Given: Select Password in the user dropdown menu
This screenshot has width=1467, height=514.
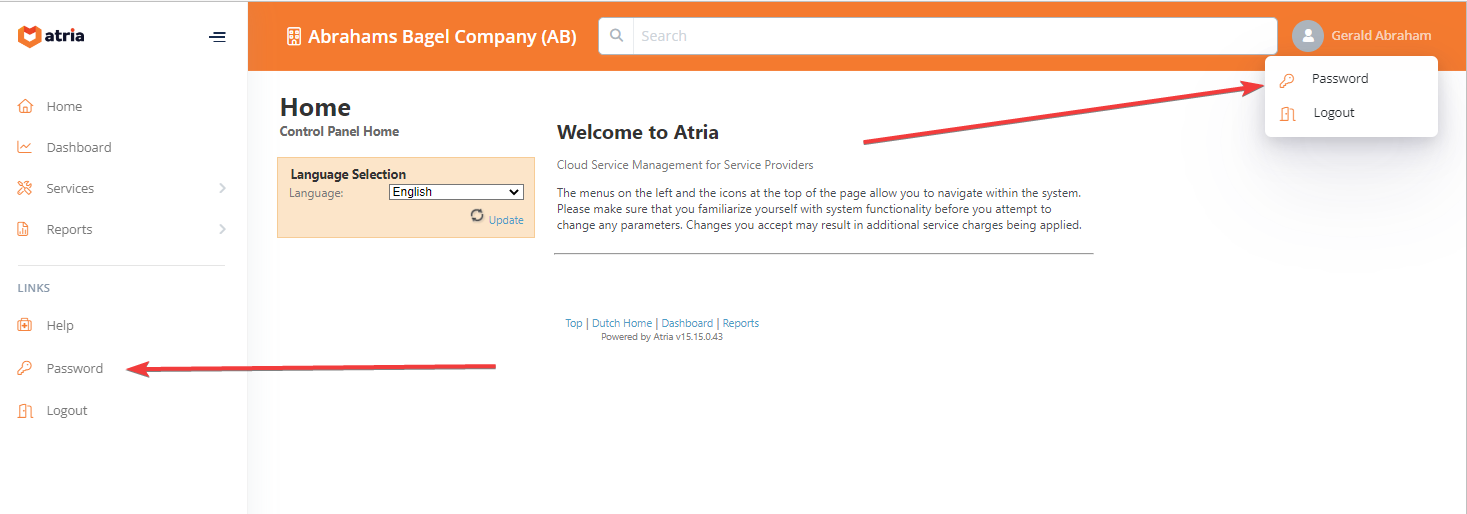Looking at the screenshot, I should pyautogui.click(x=1339, y=79).
